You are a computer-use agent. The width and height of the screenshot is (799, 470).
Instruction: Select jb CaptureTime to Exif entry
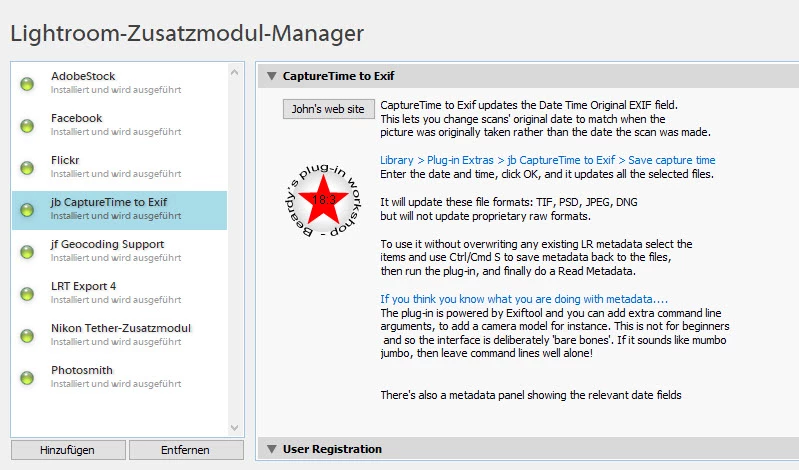coord(119,210)
